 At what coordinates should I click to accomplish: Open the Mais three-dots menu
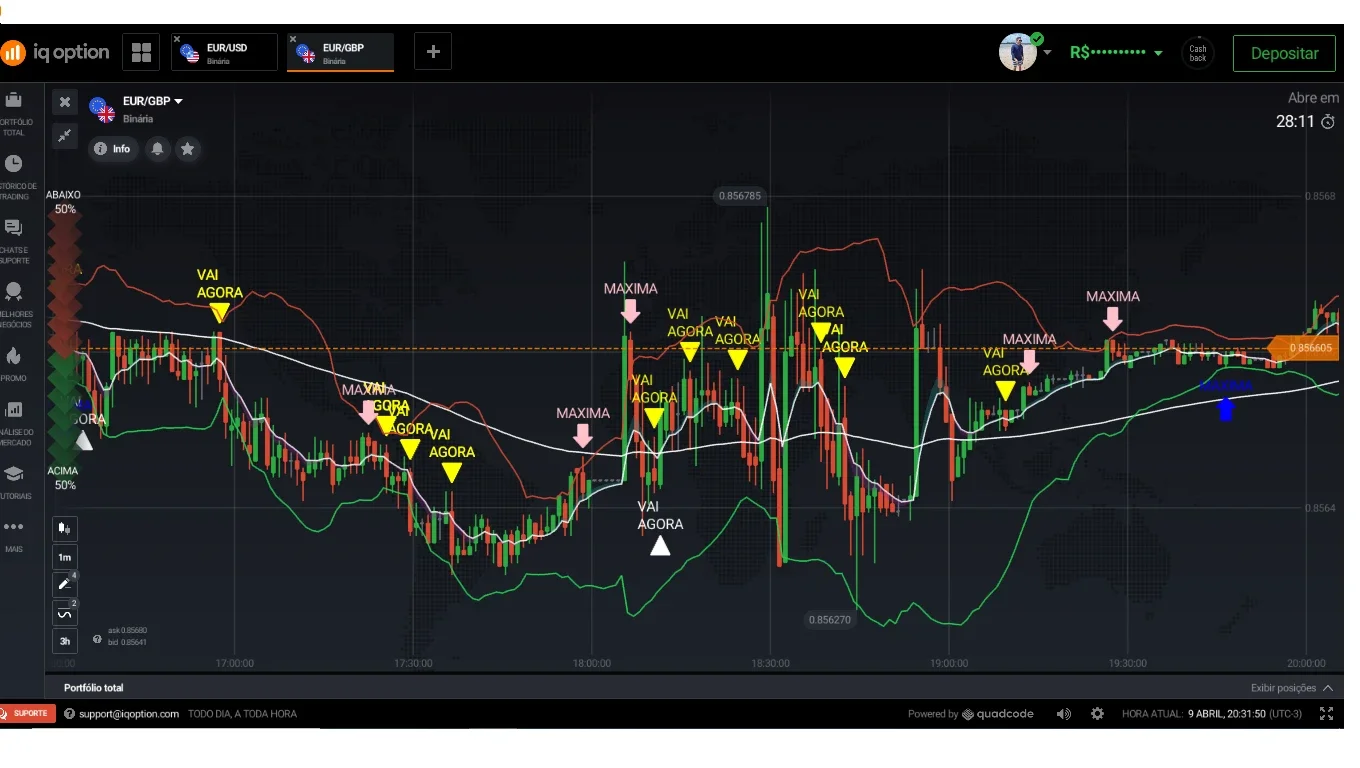coord(14,527)
